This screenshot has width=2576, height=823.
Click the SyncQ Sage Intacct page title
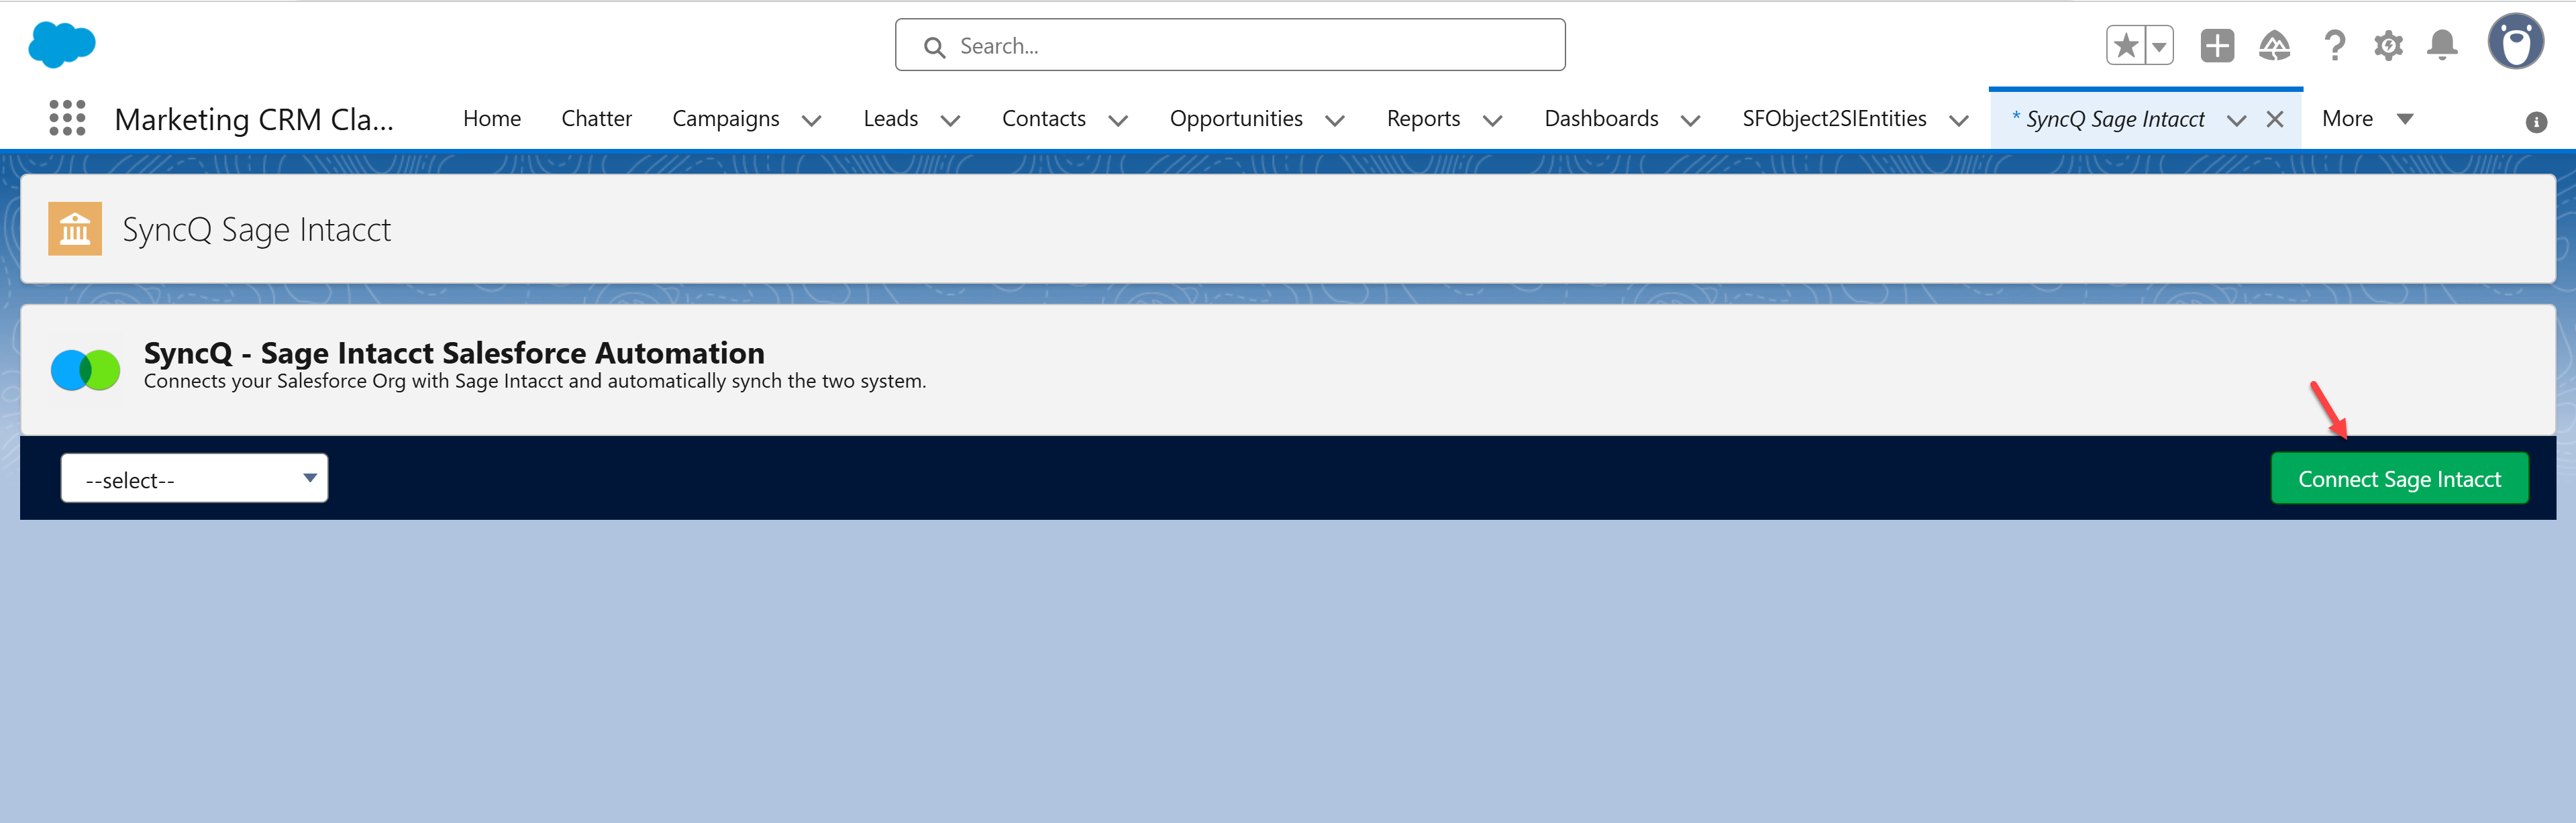(256, 230)
